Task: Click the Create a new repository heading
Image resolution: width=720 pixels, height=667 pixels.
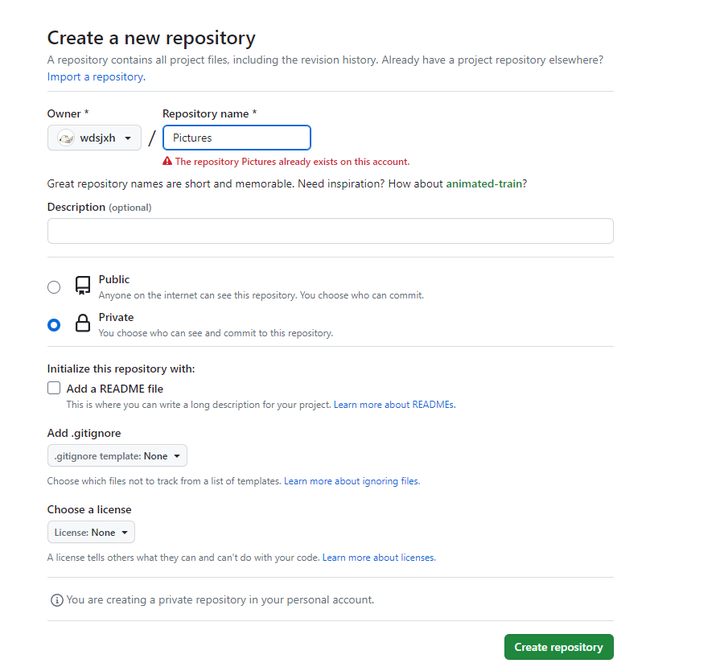Action: [151, 38]
